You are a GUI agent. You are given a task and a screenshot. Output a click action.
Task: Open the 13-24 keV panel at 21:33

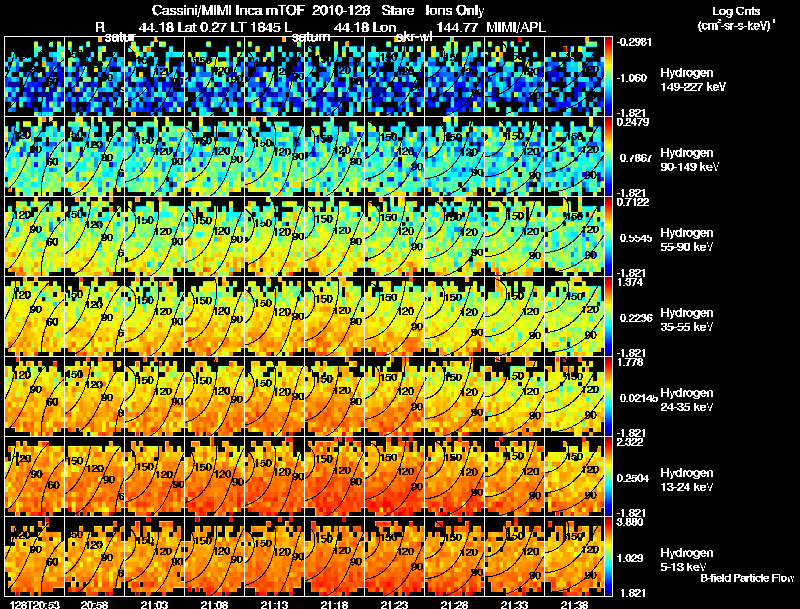coord(514,476)
